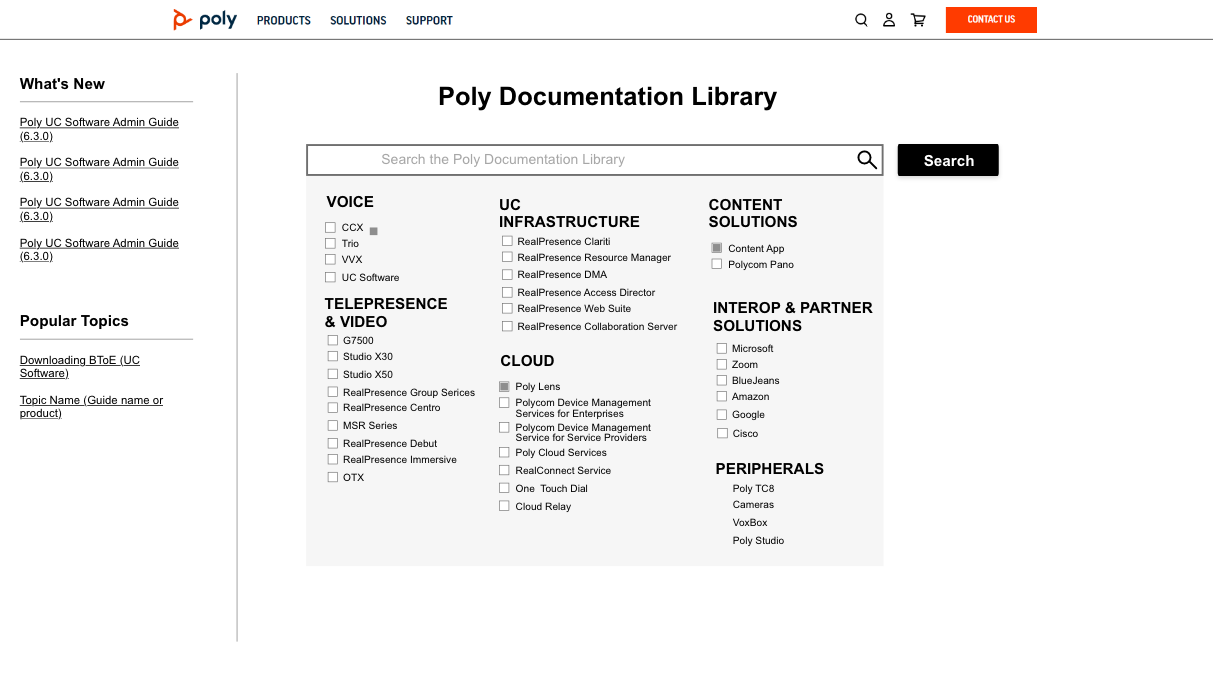Click the black Search button
The width and height of the screenshot is (1213, 678).
[x=948, y=160]
